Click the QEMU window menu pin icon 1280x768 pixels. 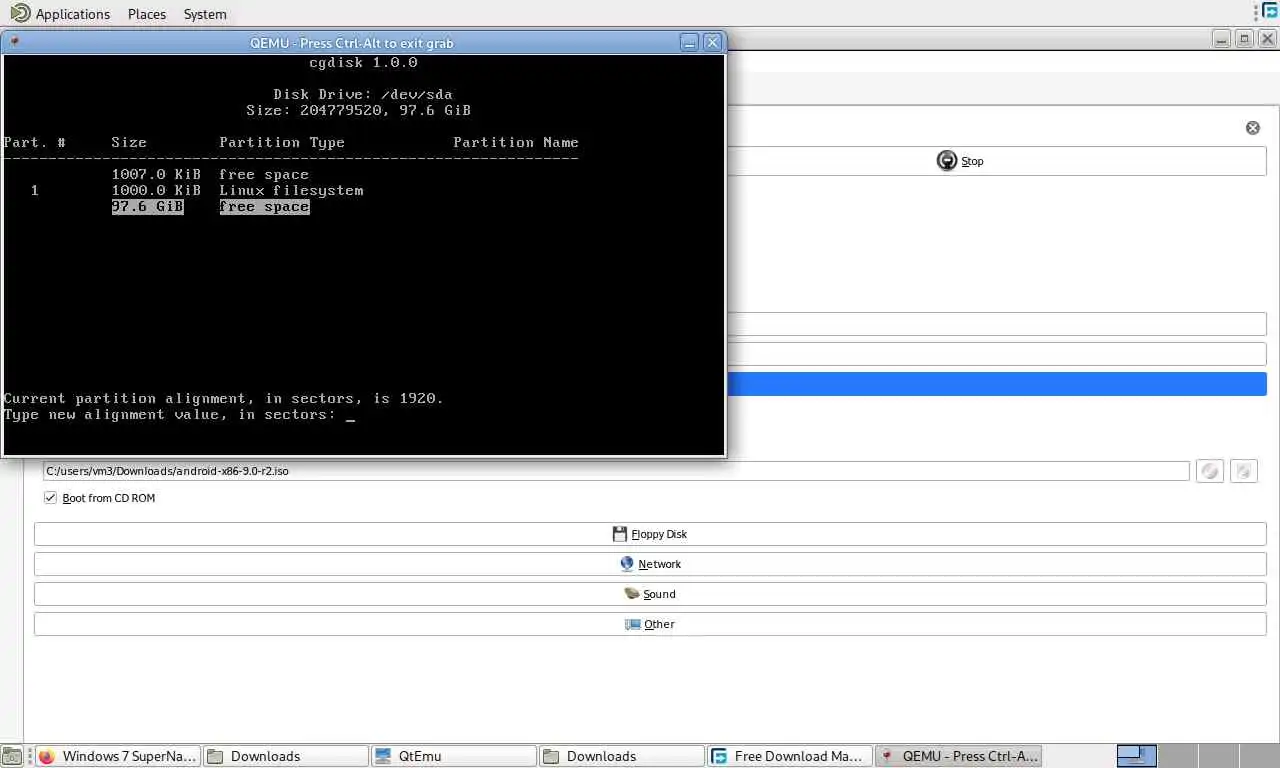[14, 42]
